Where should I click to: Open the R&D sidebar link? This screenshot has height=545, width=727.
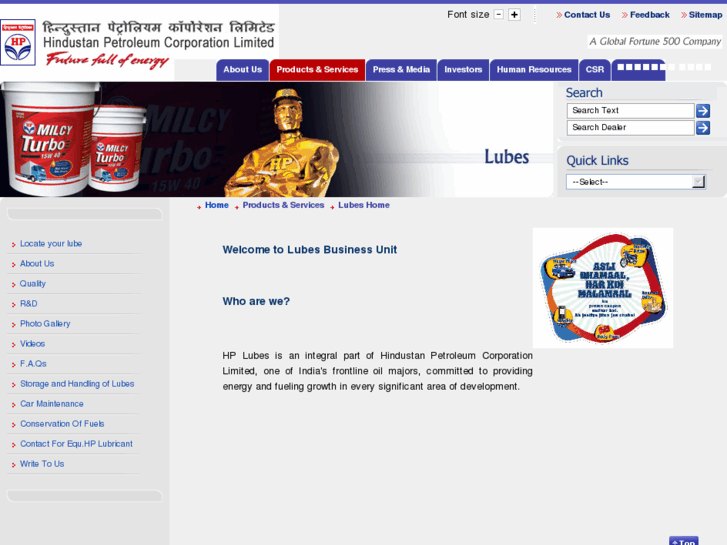pyautogui.click(x=29, y=303)
